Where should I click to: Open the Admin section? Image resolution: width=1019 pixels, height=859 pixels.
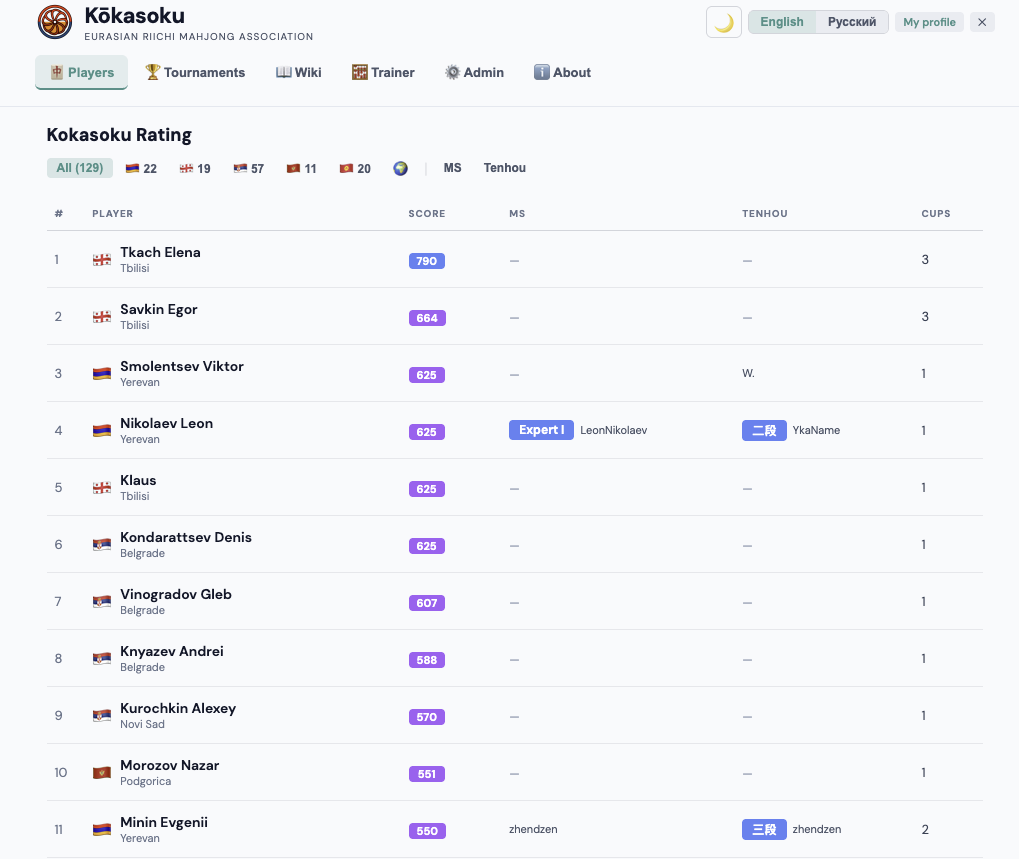pyautogui.click(x=474, y=73)
